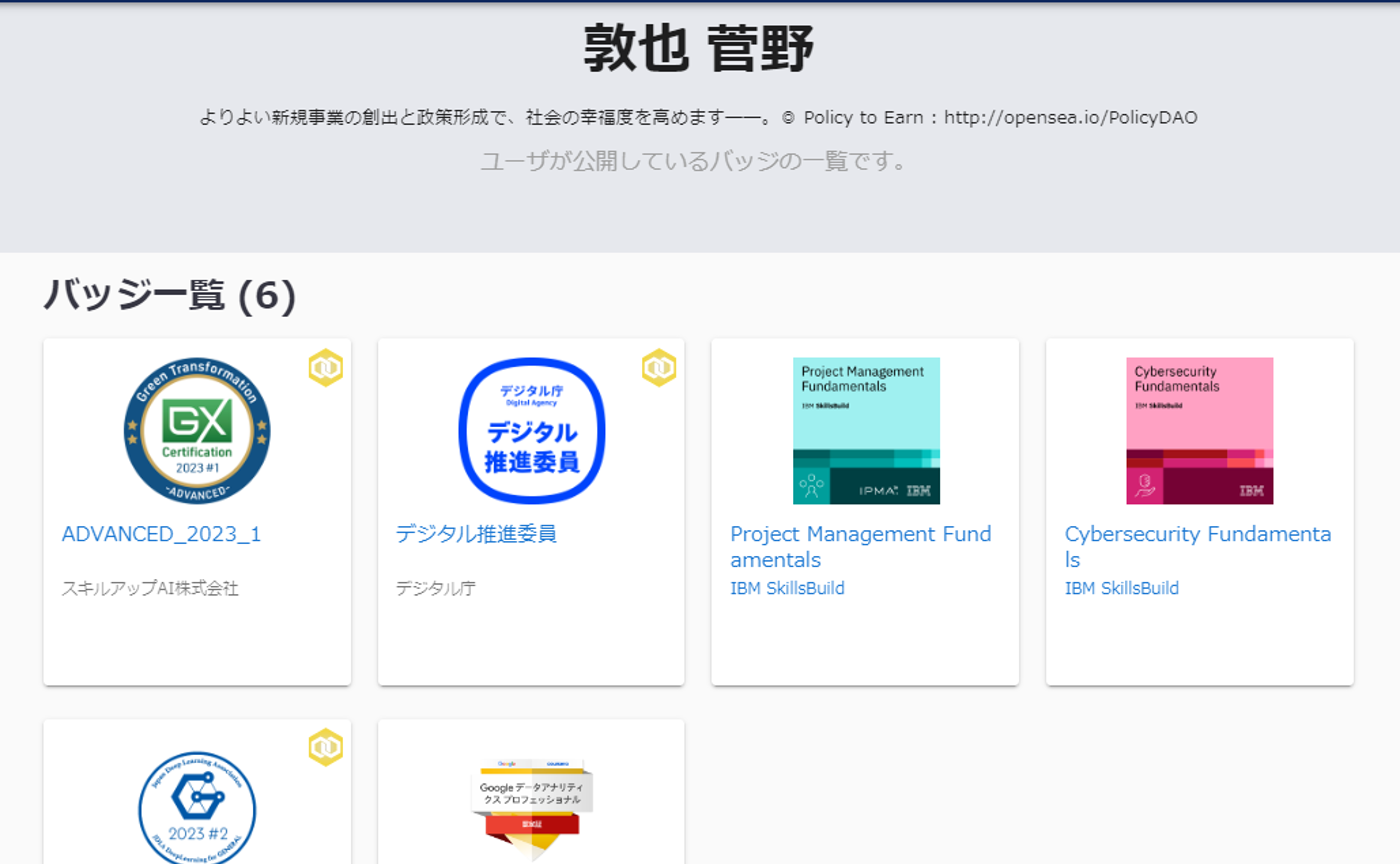Click the JDLA Deep Learning 2023 #2 badge emblem

(x=196, y=810)
